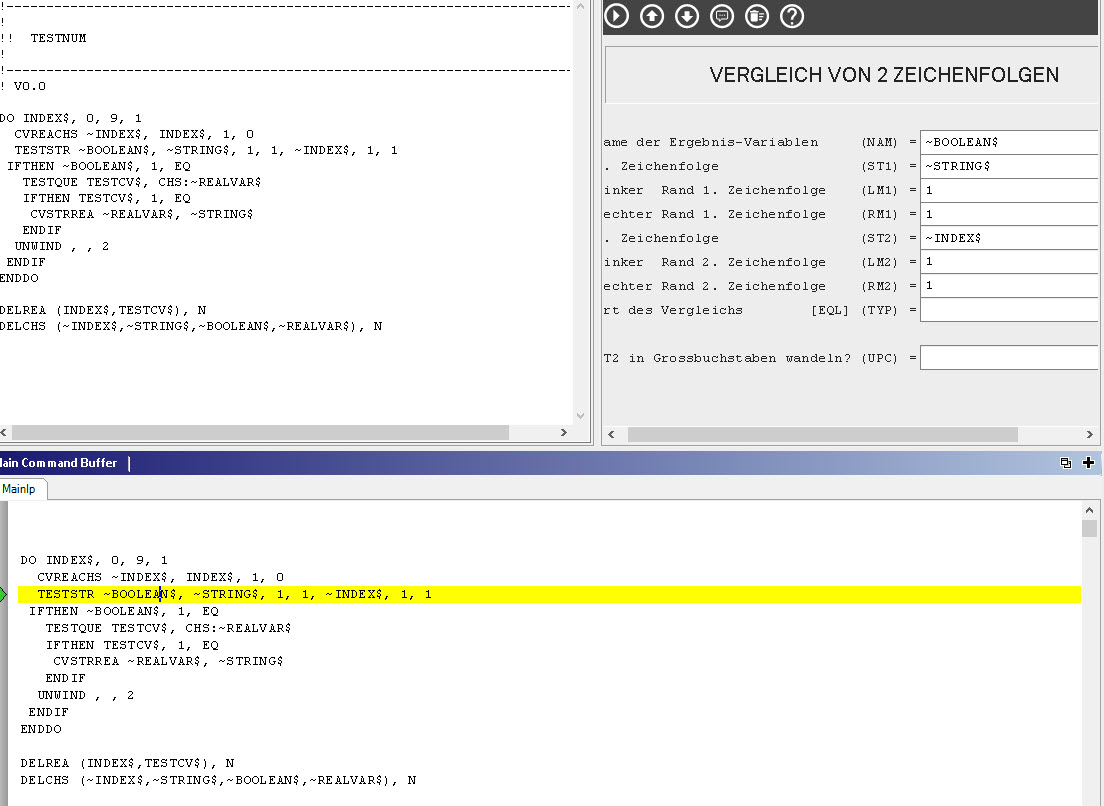Click the trash can with list icon
Screen dimensions: 1104x806
757,16
